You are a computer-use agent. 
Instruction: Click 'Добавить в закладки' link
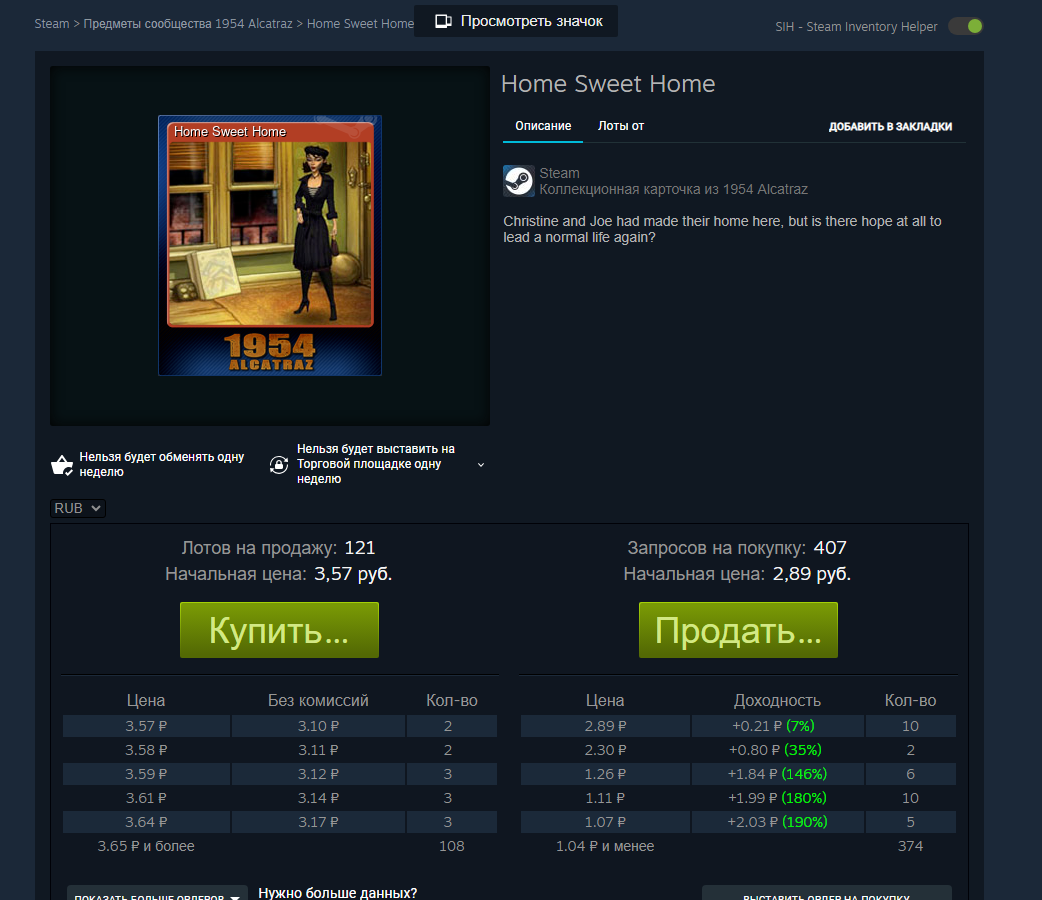pos(890,127)
